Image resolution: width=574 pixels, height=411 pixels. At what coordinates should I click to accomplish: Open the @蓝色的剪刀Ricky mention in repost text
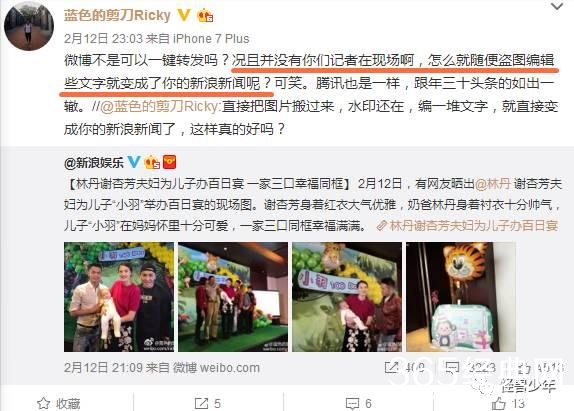tap(160, 107)
